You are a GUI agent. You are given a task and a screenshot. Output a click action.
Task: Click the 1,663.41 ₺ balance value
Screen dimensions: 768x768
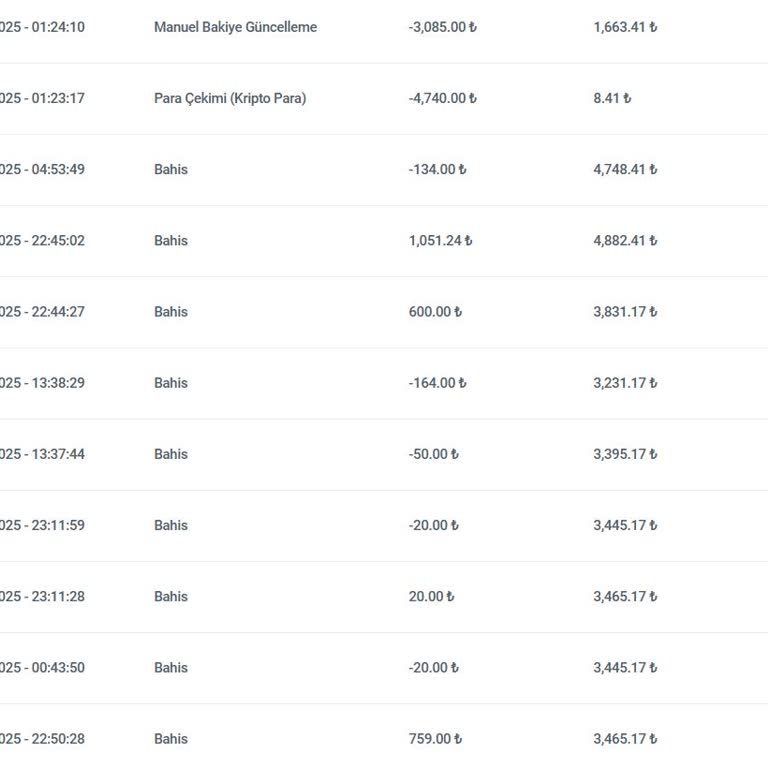coord(625,27)
